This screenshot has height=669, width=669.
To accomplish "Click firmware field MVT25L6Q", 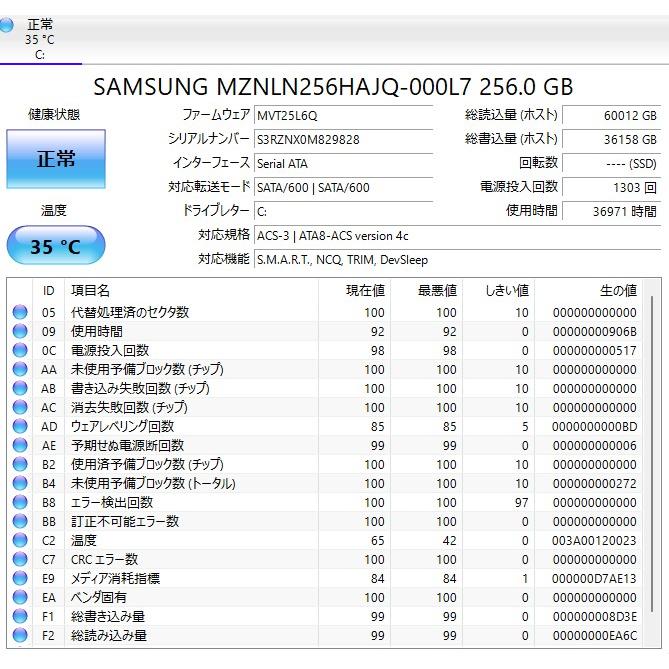I will [343, 116].
